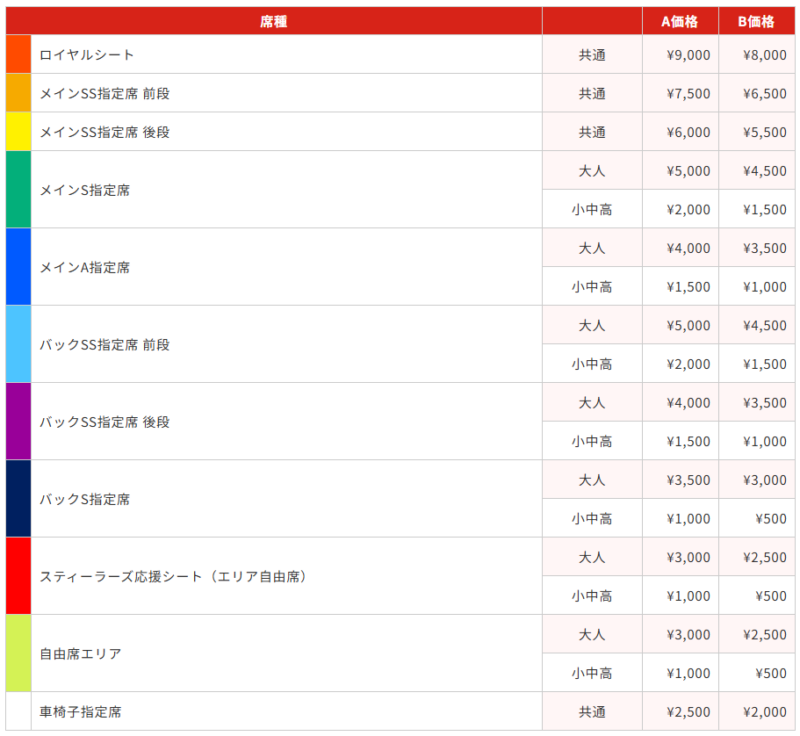Click the ¥8,000 B price for ロイヤルシート
This screenshot has height=736, width=800.
tap(765, 55)
